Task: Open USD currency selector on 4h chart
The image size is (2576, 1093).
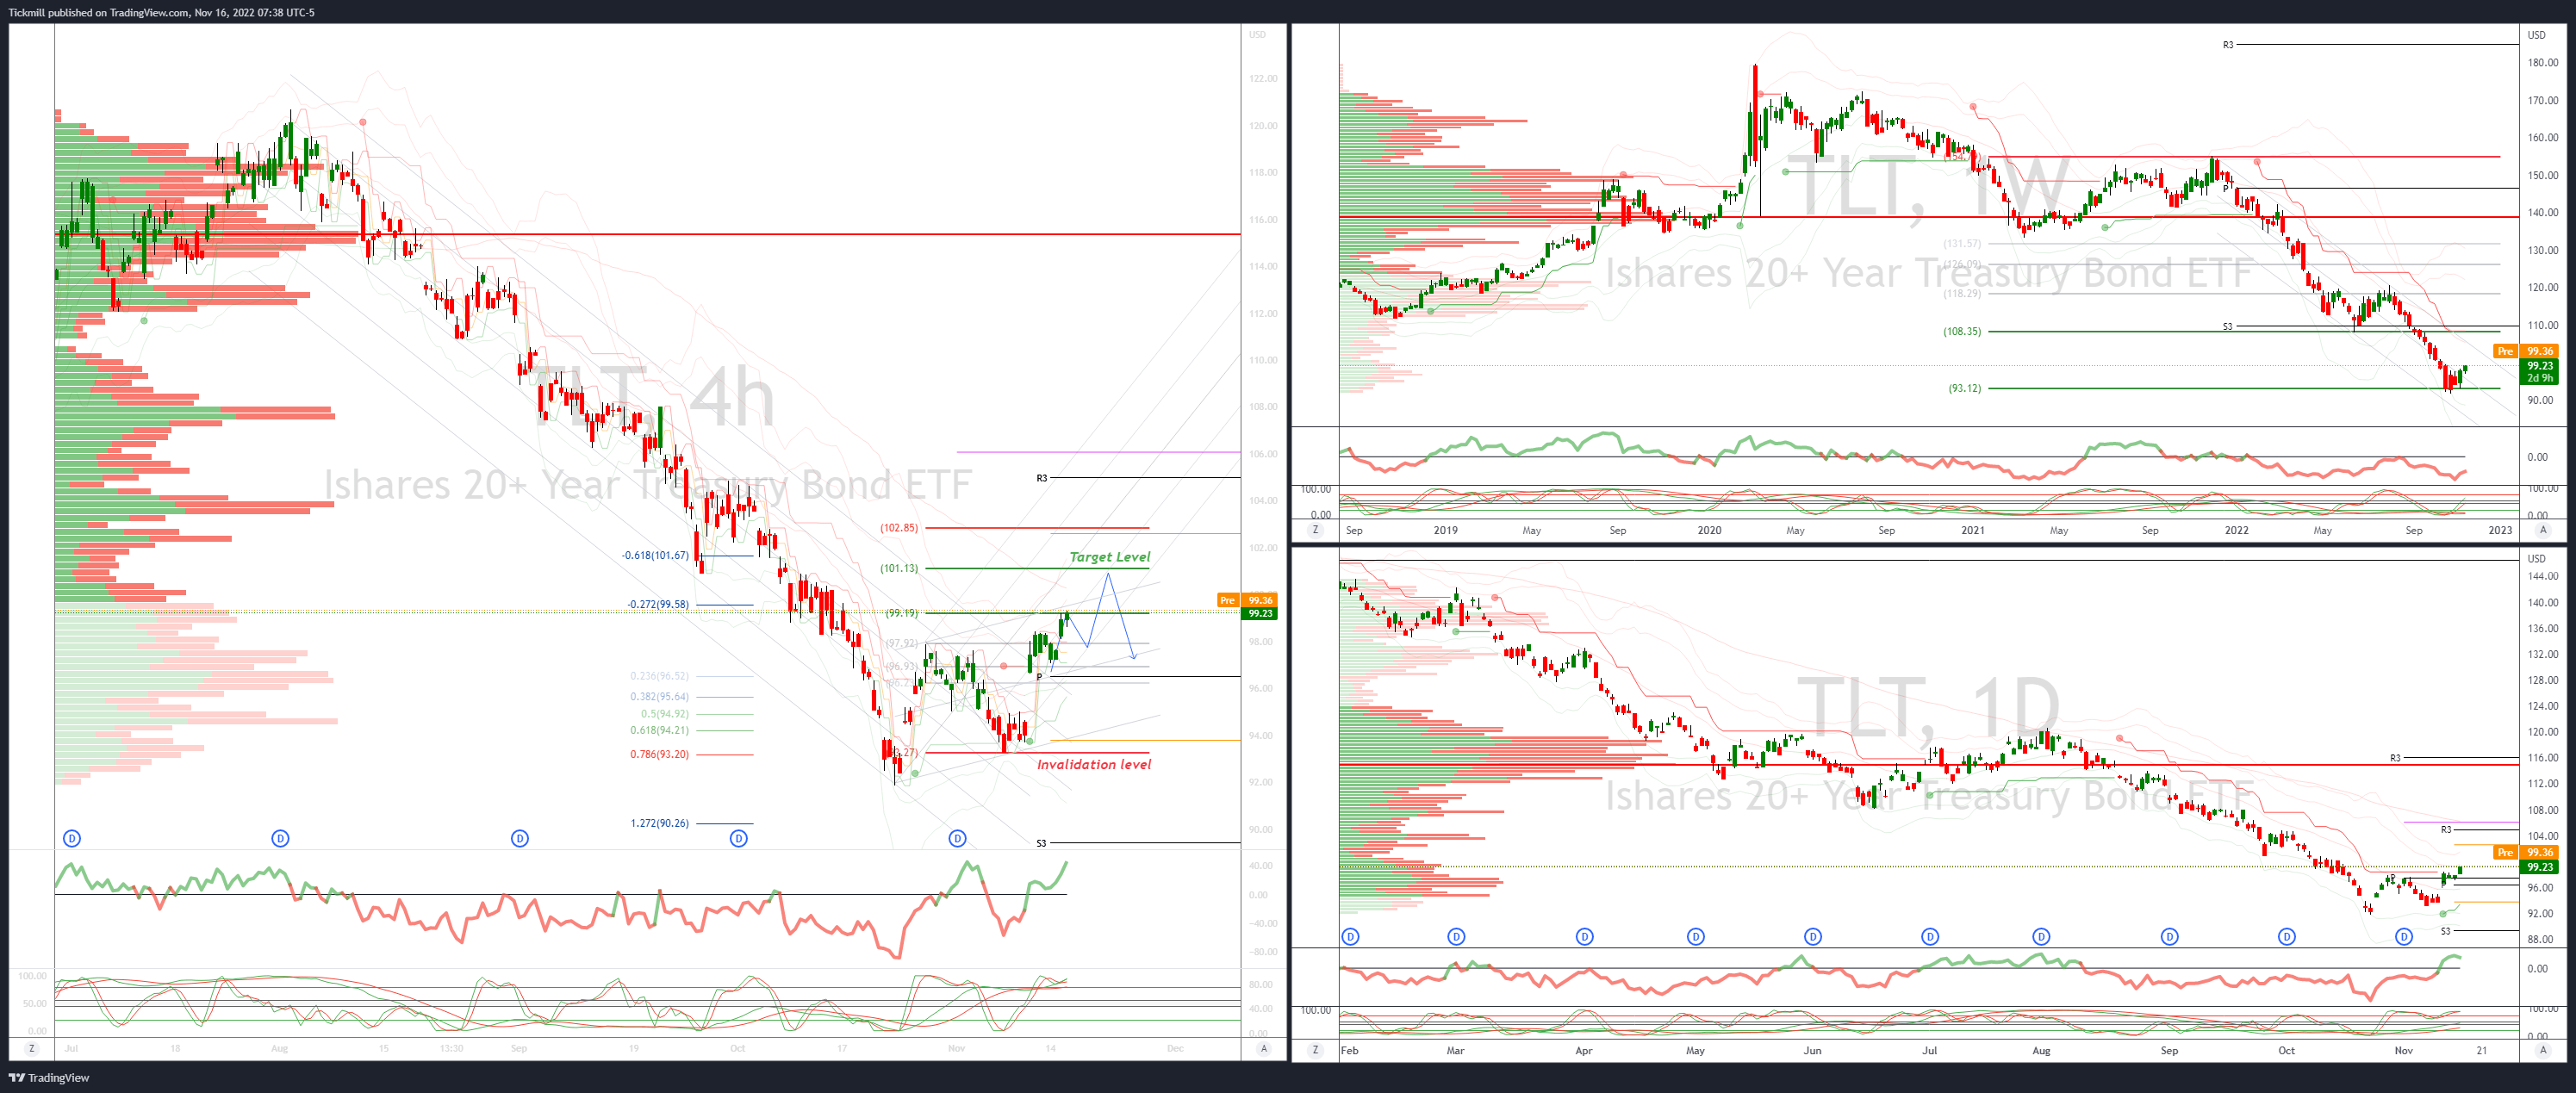Action: 1257,35
